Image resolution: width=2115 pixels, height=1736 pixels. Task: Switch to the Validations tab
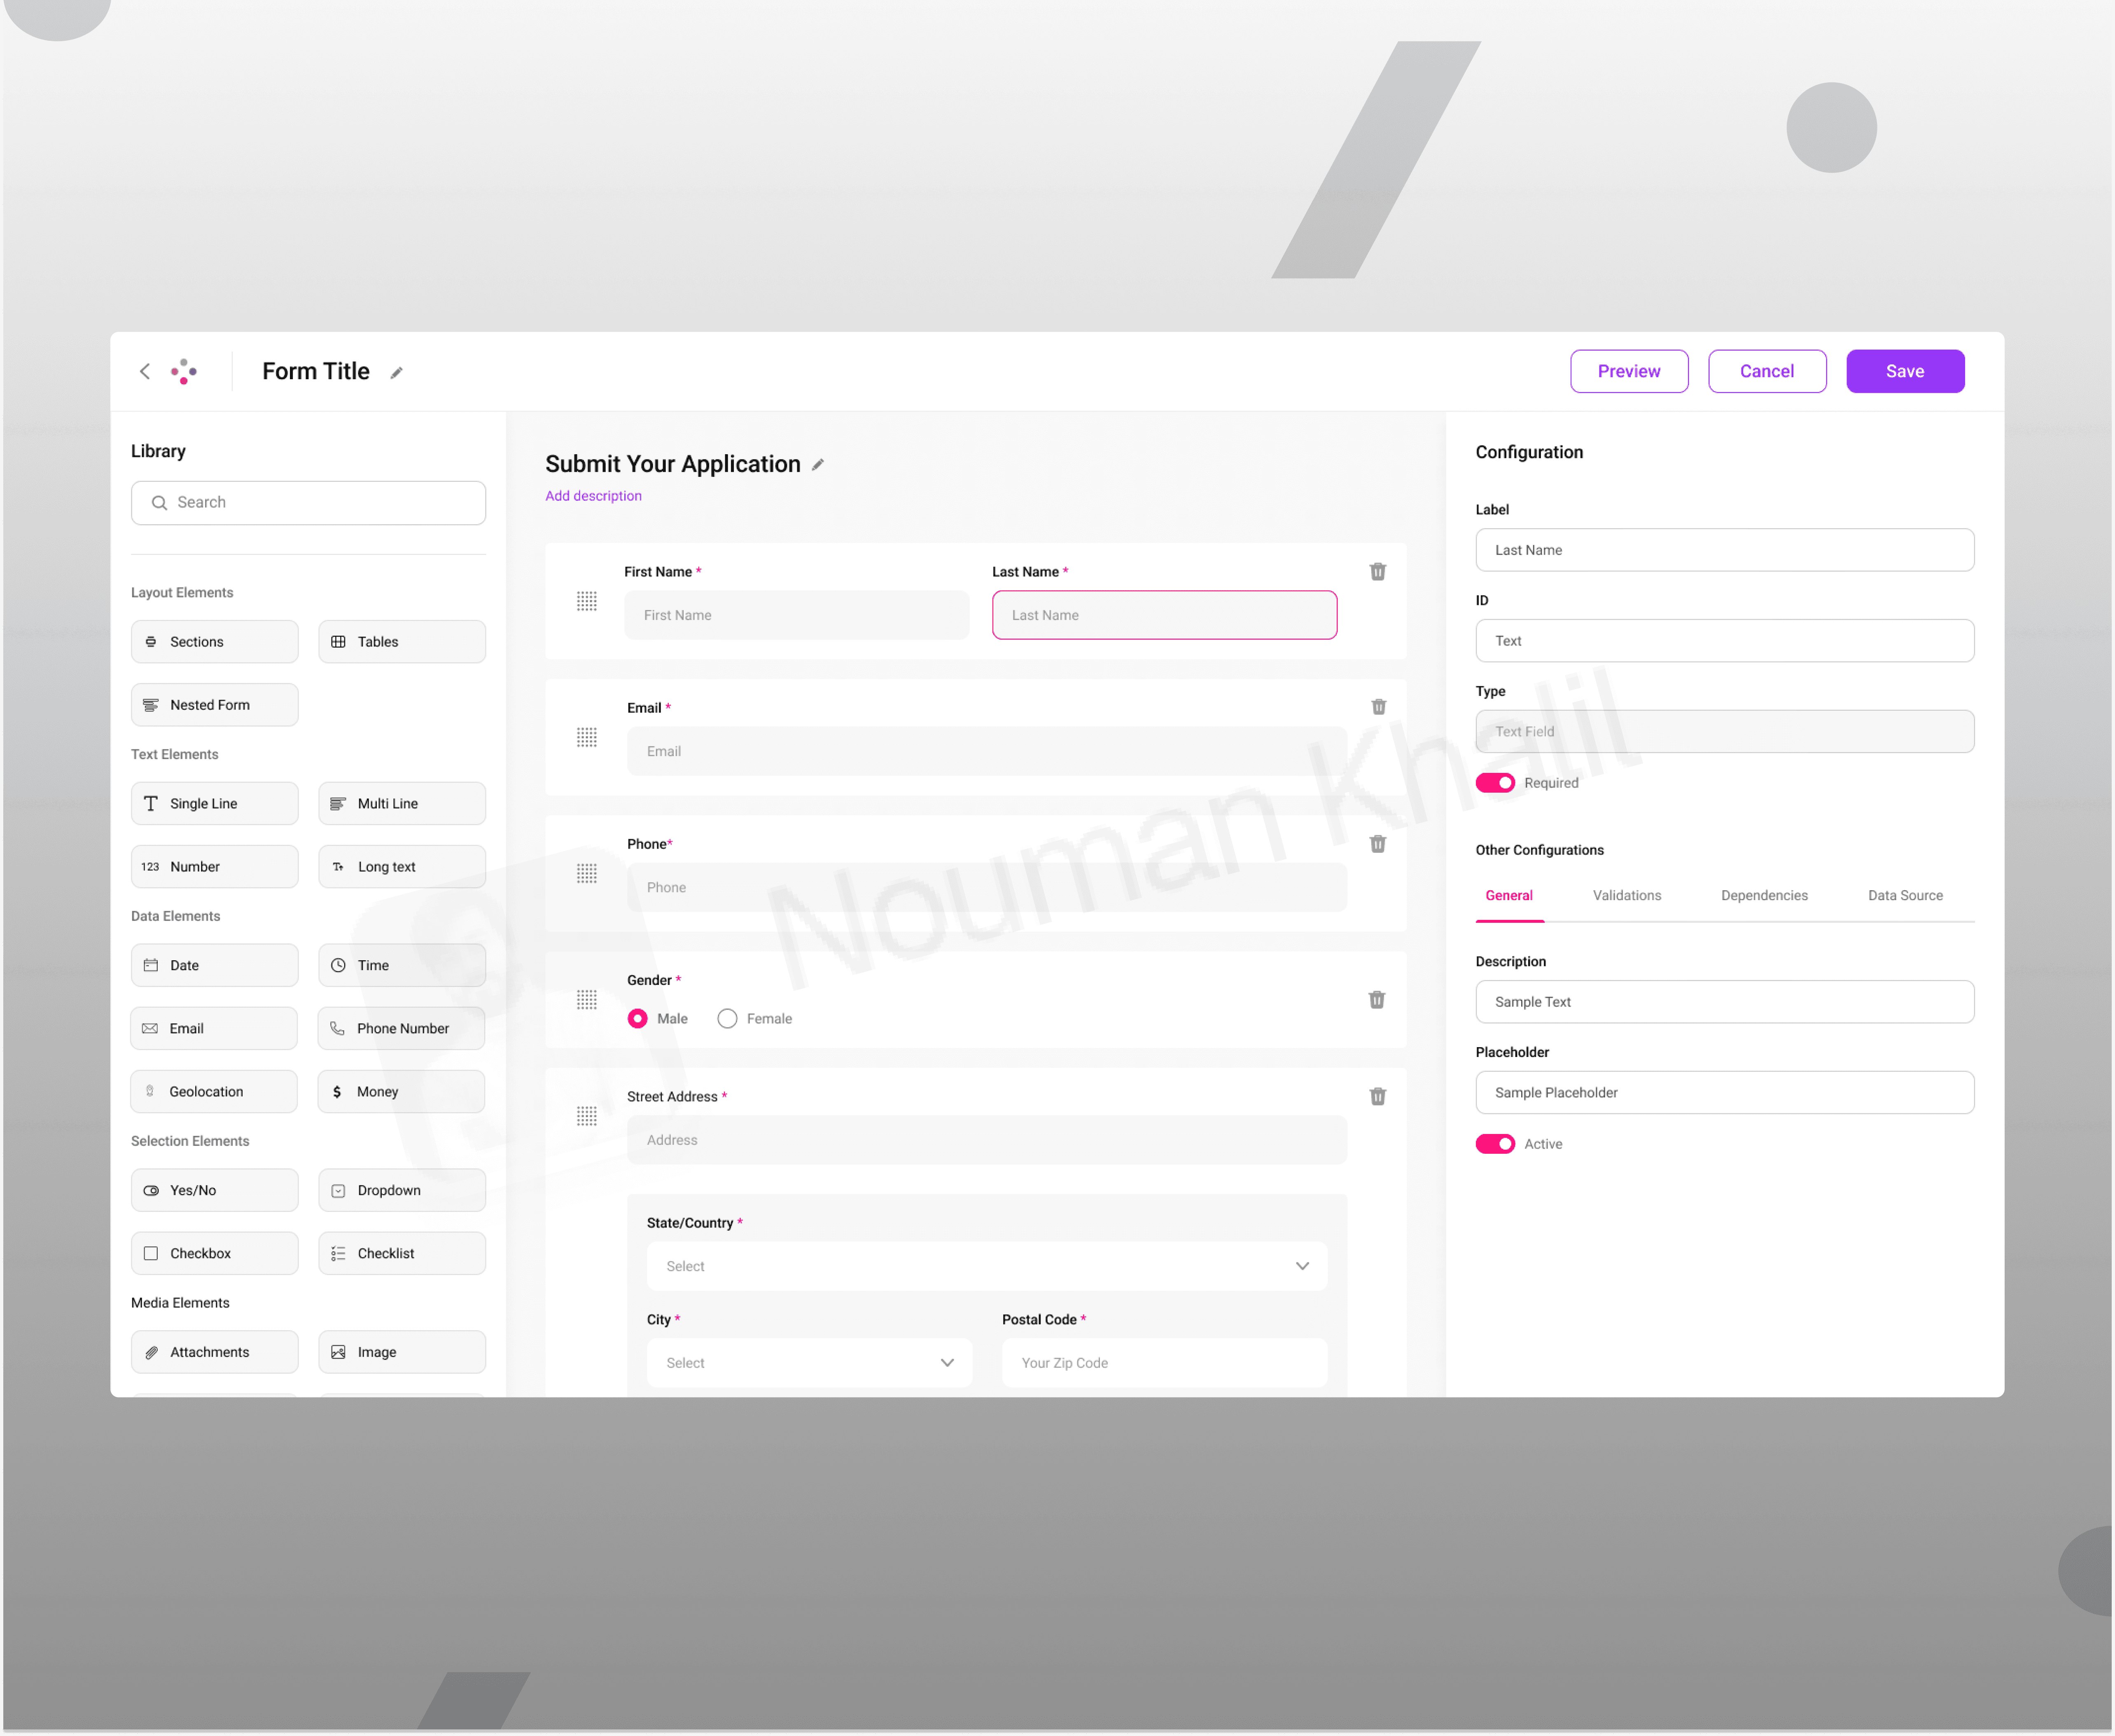(1626, 895)
